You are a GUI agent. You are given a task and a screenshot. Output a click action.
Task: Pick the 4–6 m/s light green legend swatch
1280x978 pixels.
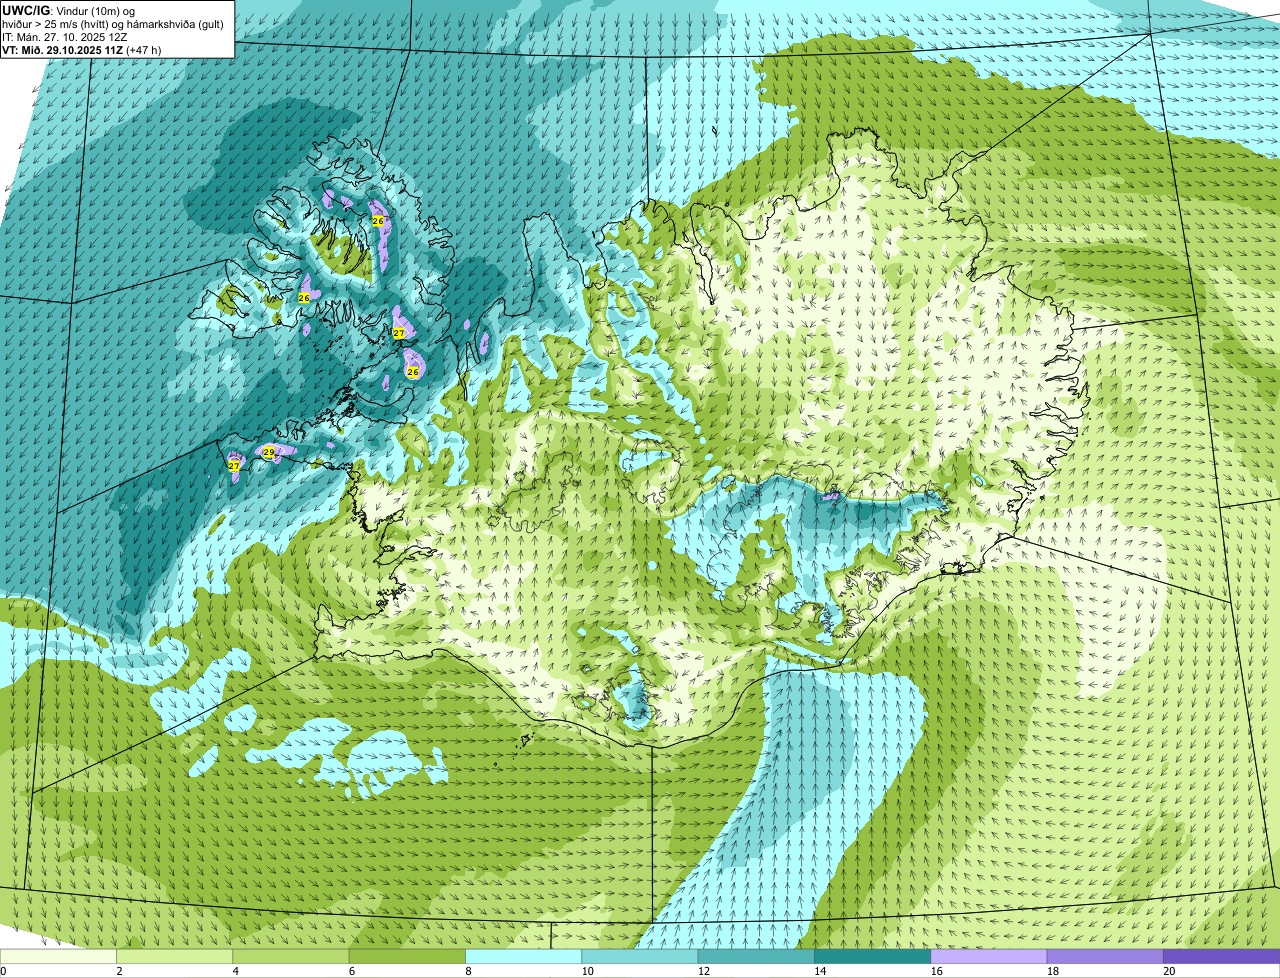click(291, 956)
